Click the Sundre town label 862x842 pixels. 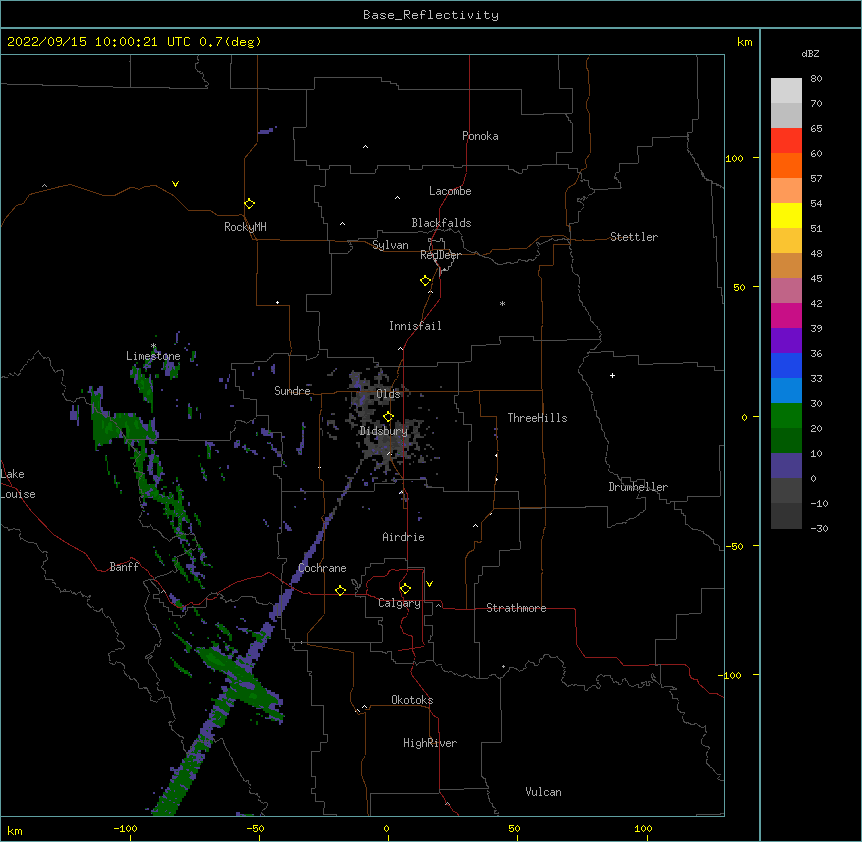292,391
